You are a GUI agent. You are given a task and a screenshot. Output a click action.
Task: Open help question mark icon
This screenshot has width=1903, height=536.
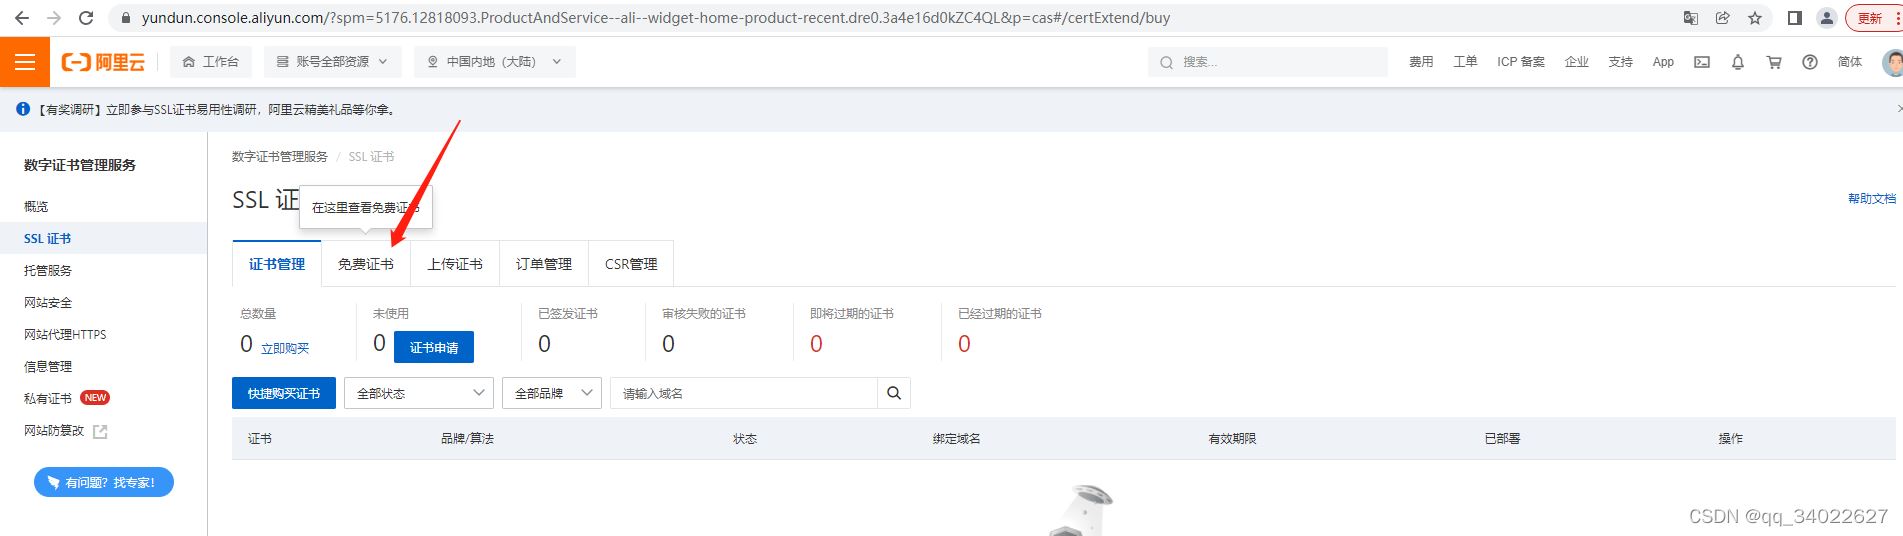click(1810, 62)
